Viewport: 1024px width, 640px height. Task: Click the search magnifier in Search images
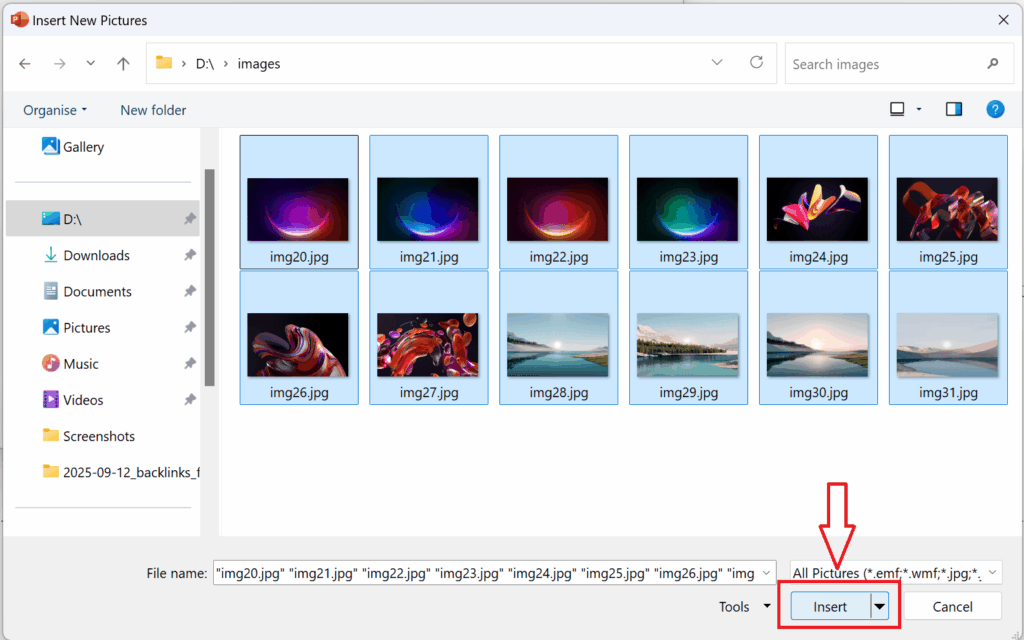point(993,63)
